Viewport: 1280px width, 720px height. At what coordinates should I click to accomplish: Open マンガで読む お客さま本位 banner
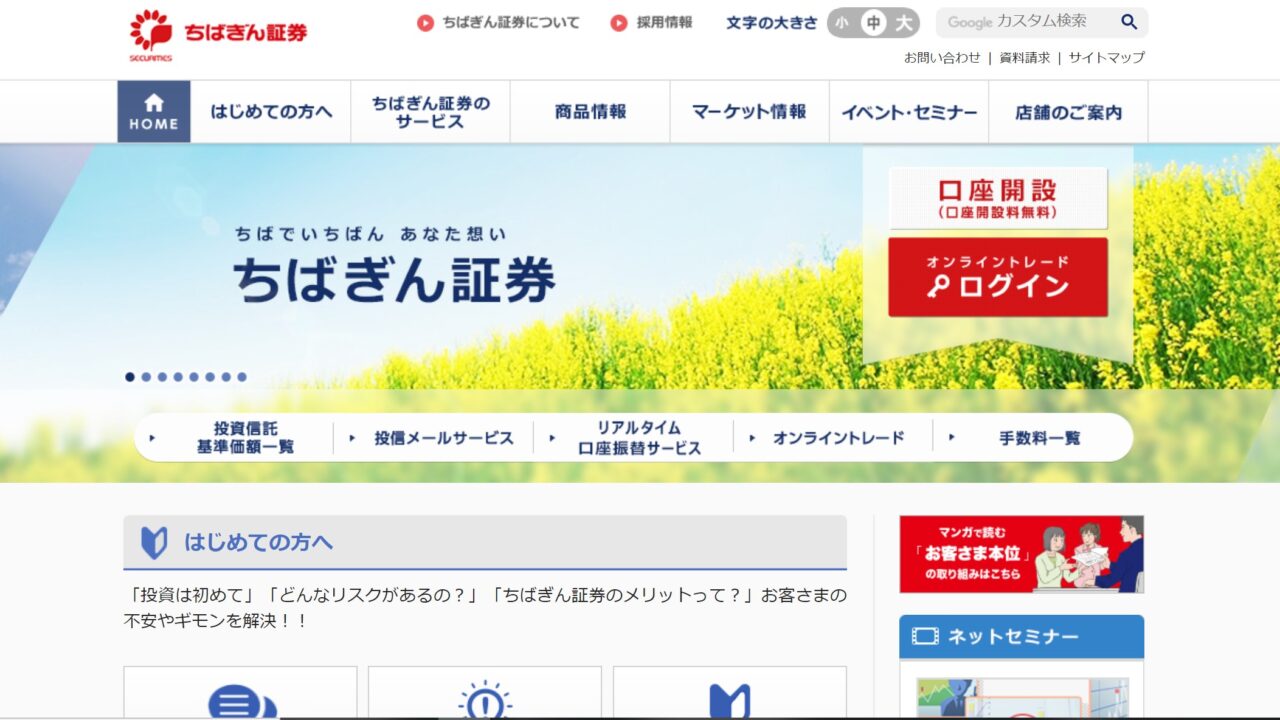point(1021,554)
